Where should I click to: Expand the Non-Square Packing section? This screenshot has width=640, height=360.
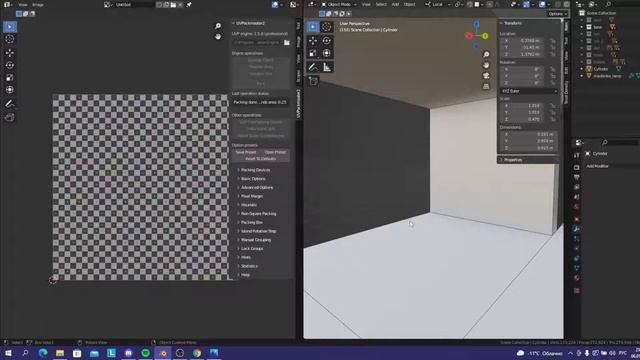pyautogui.click(x=258, y=213)
